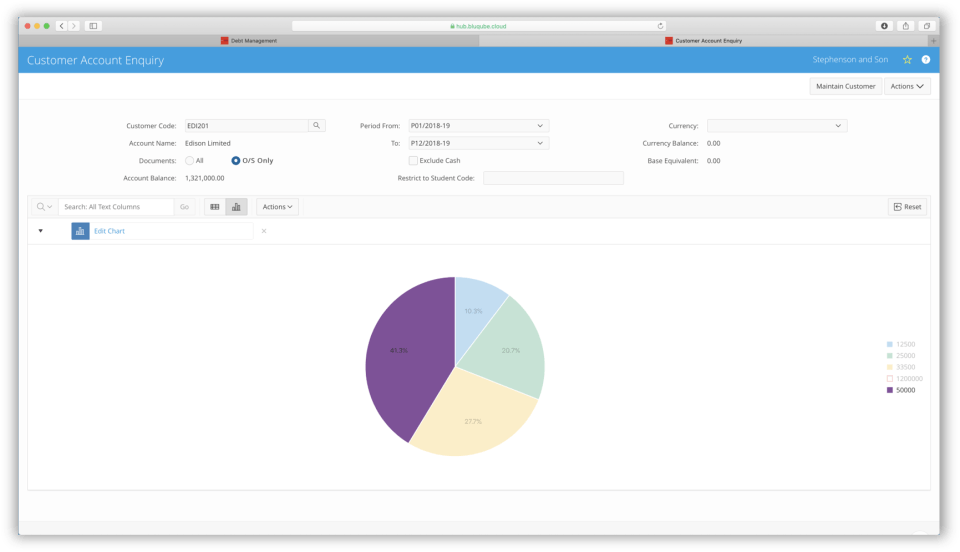Viewport: 960px width, 552px height.
Task: Open the report Actions menu
Action: point(277,207)
